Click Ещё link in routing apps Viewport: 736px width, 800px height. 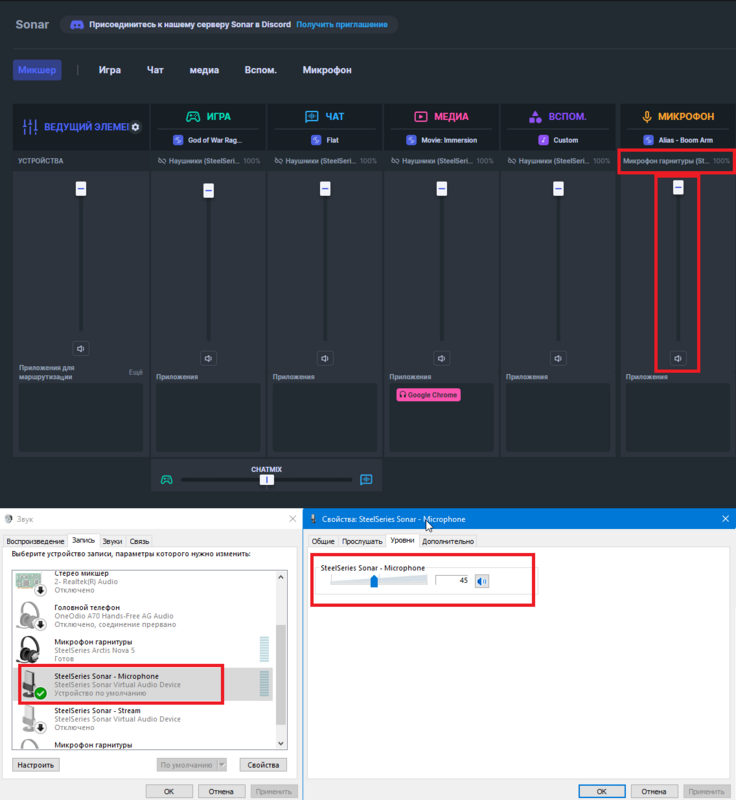coord(136,372)
